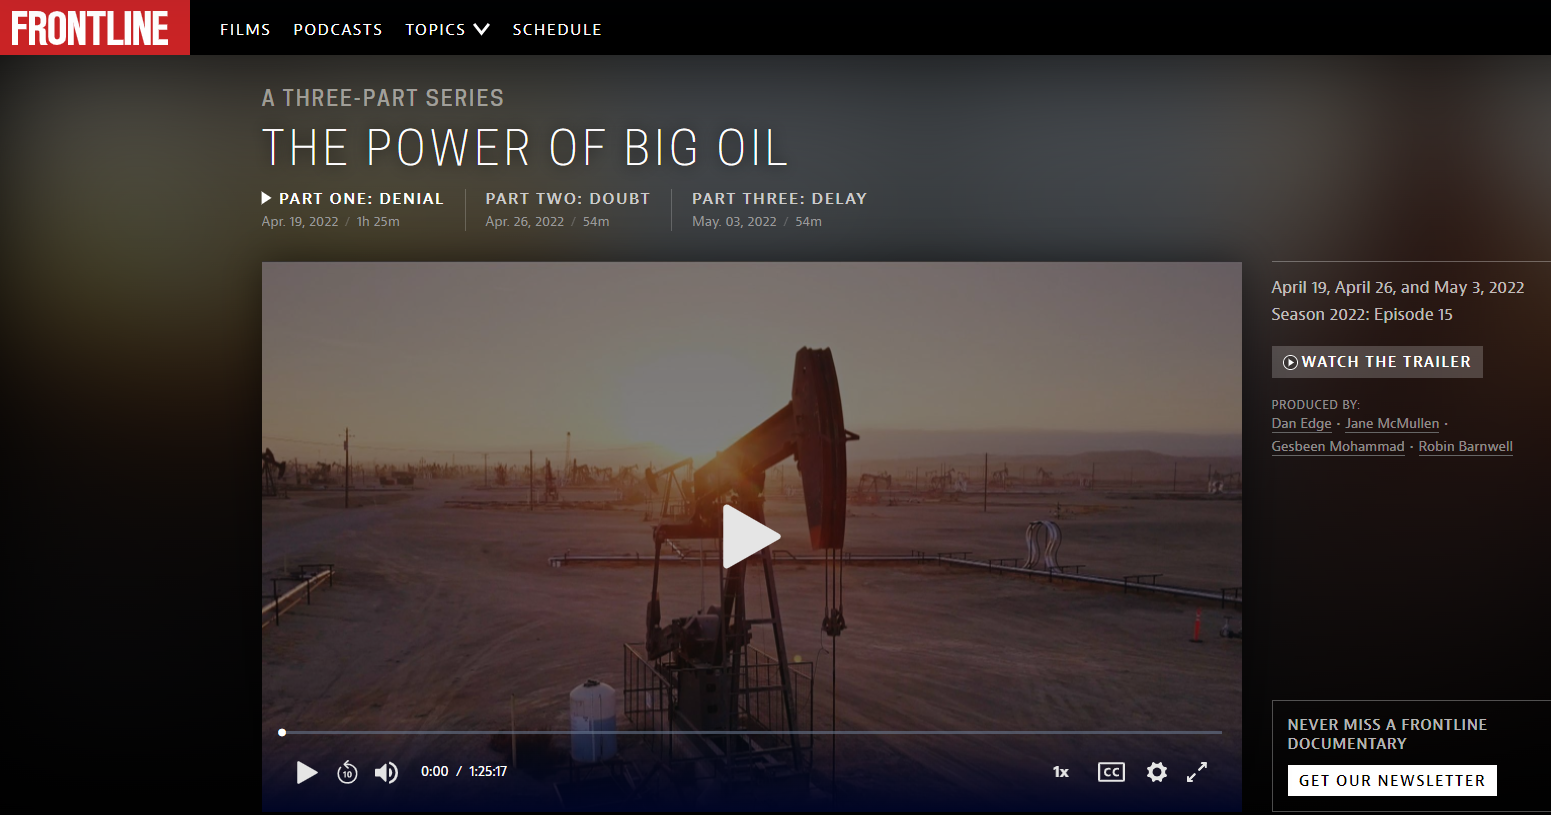Screen dimensions: 1551x815
Task: Open Gesbeen Mohammad's producer link
Action: 1337,447
